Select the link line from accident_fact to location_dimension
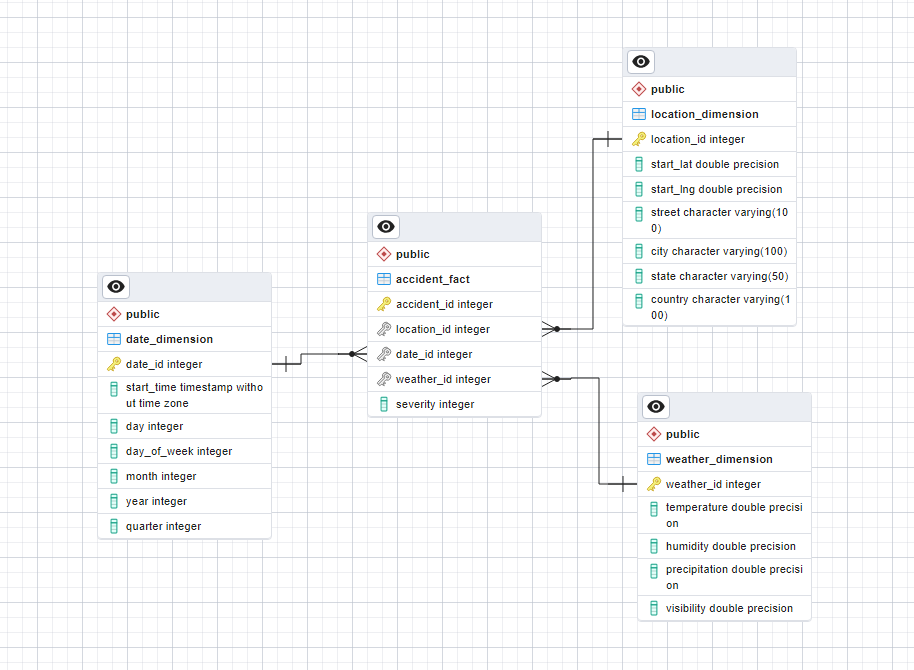 click(593, 233)
